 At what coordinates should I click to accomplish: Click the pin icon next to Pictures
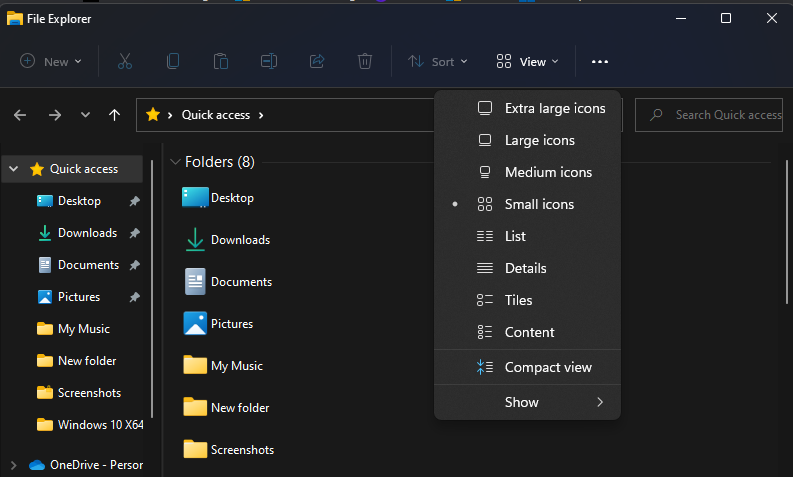135,297
